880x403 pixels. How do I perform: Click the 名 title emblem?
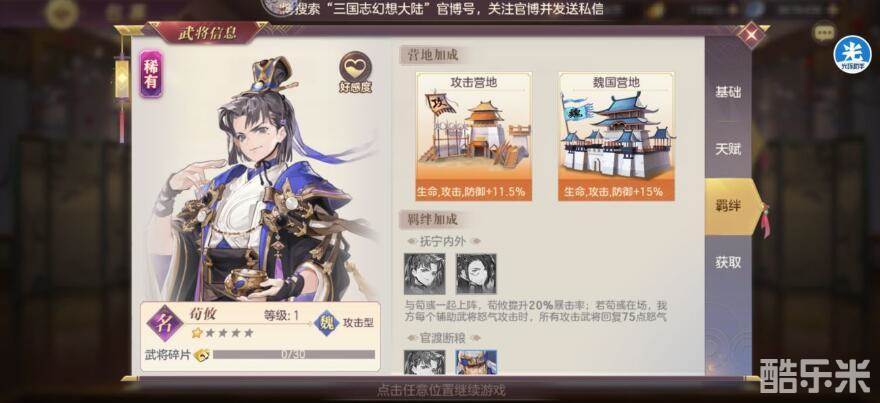164,323
